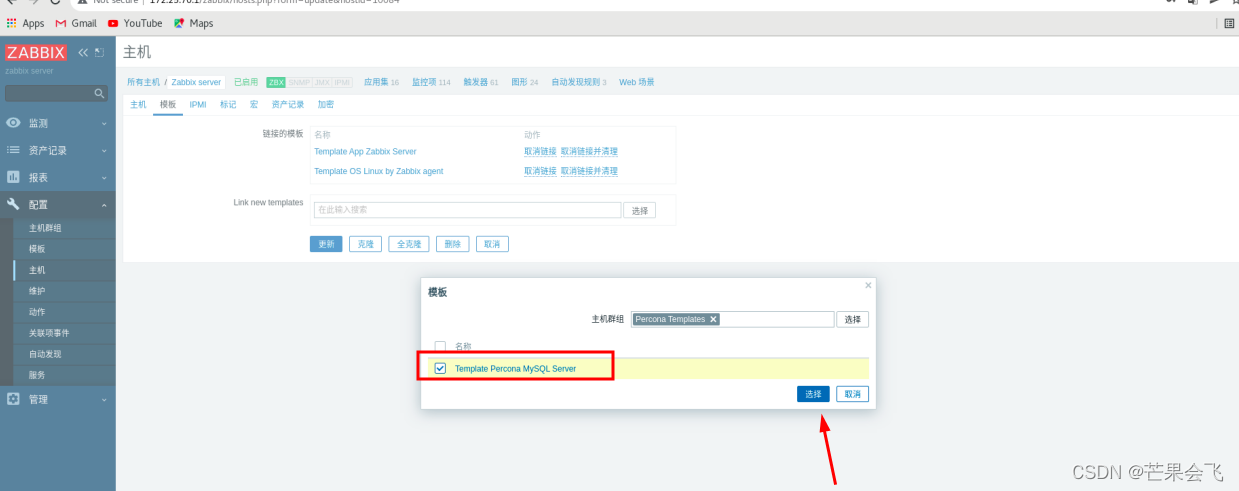Remove the Percona Templates tag
Image resolution: width=1239 pixels, height=491 pixels.
click(x=713, y=319)
